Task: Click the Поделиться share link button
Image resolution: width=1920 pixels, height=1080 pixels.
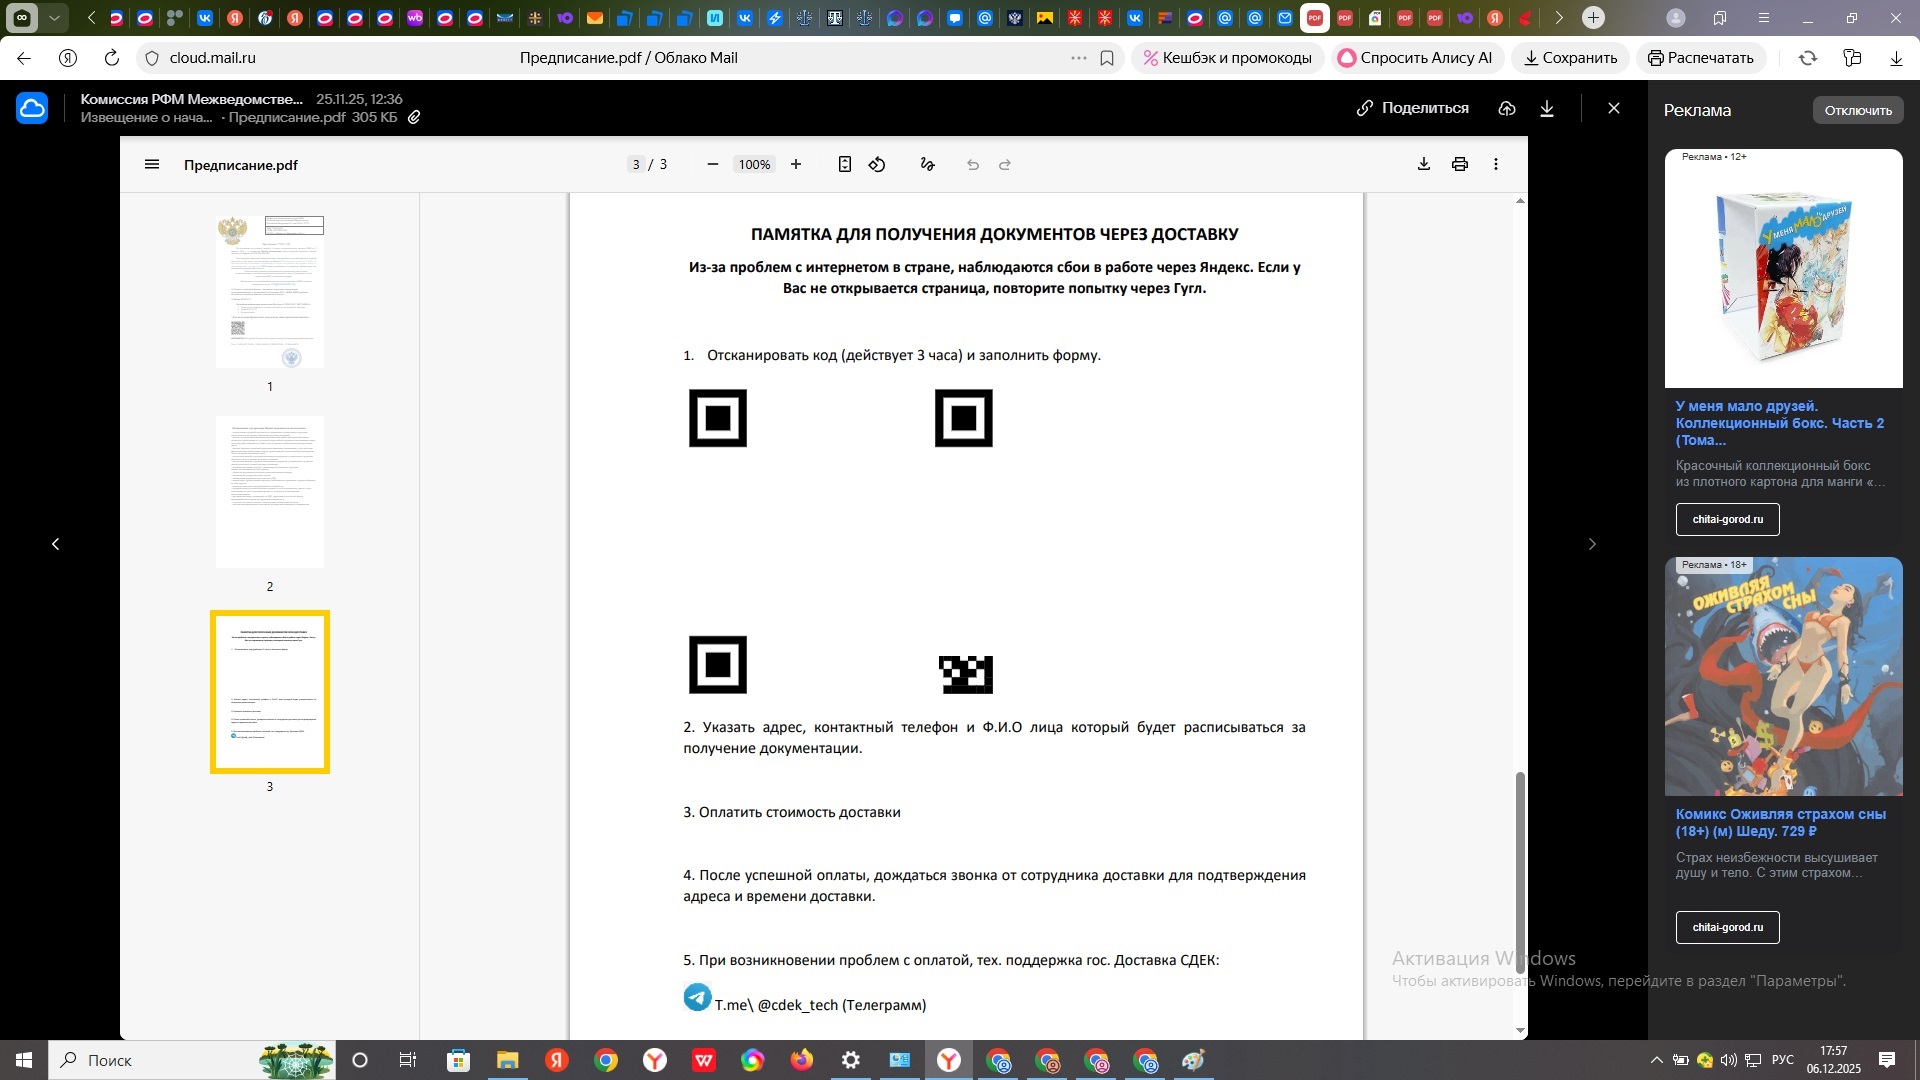Action: point(1413,108)
